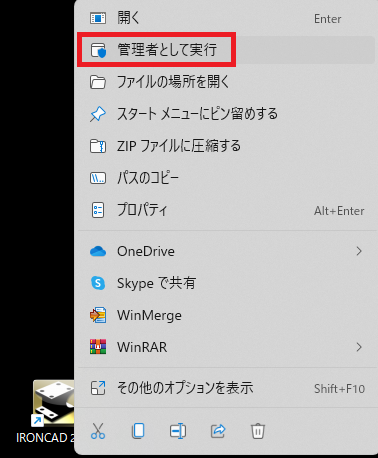
Task: Click the WinRAR books icon
Action: 98,347
